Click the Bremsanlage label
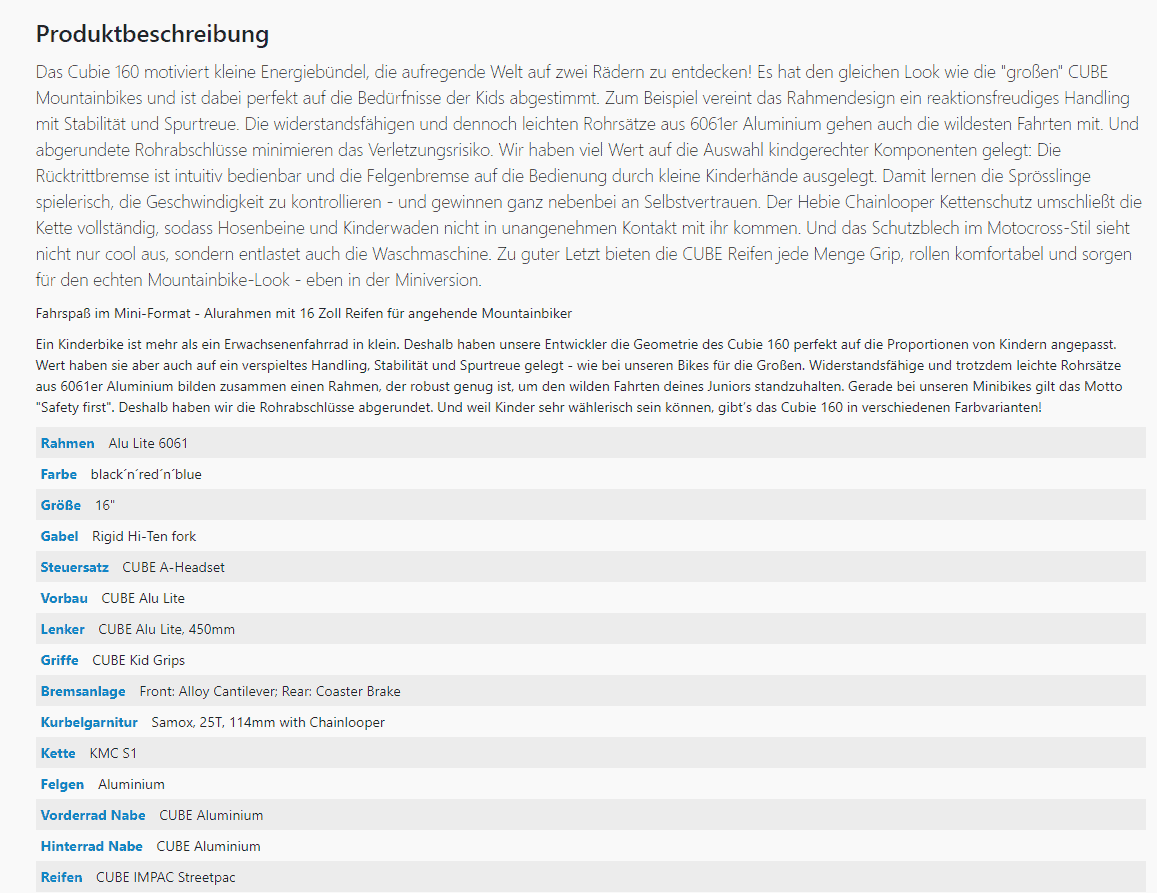This screenshot has width=1157, height=893. point(83,691)
